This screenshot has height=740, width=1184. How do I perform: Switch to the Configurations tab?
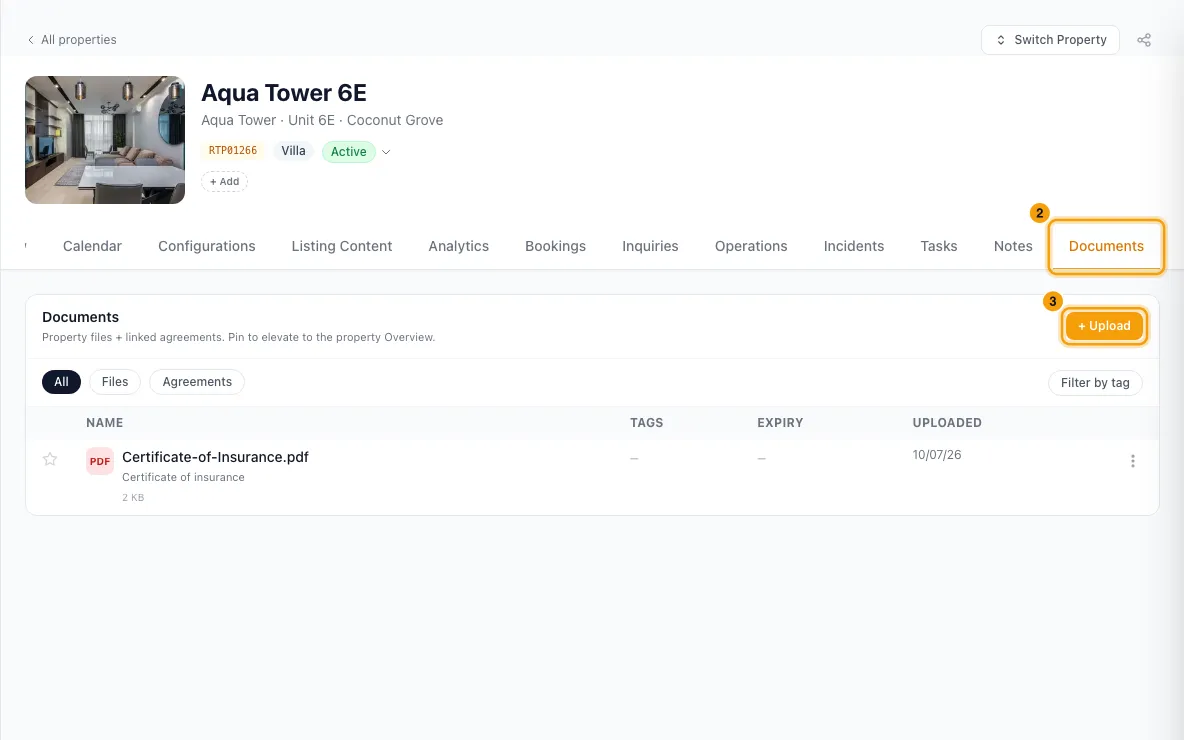pos(207,246)
